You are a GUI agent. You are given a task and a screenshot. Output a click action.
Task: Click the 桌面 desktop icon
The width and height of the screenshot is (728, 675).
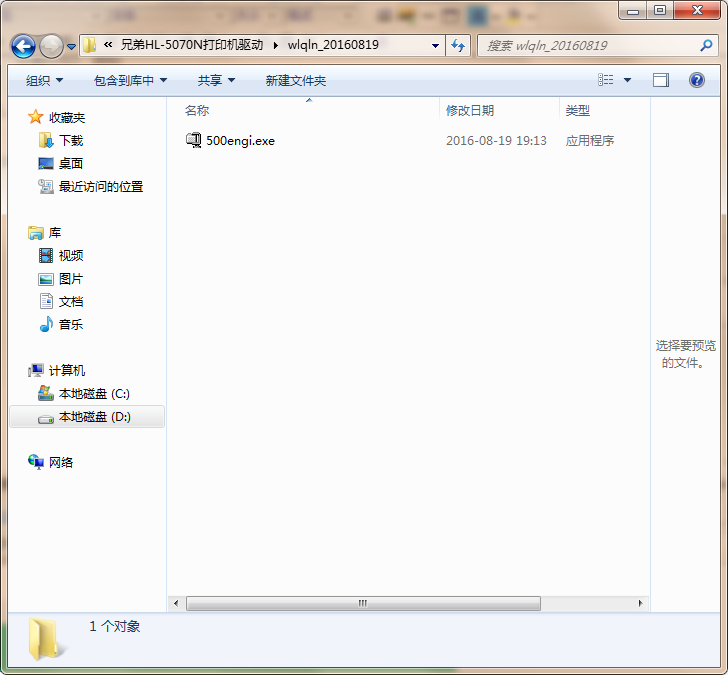[x=46, y=163]
